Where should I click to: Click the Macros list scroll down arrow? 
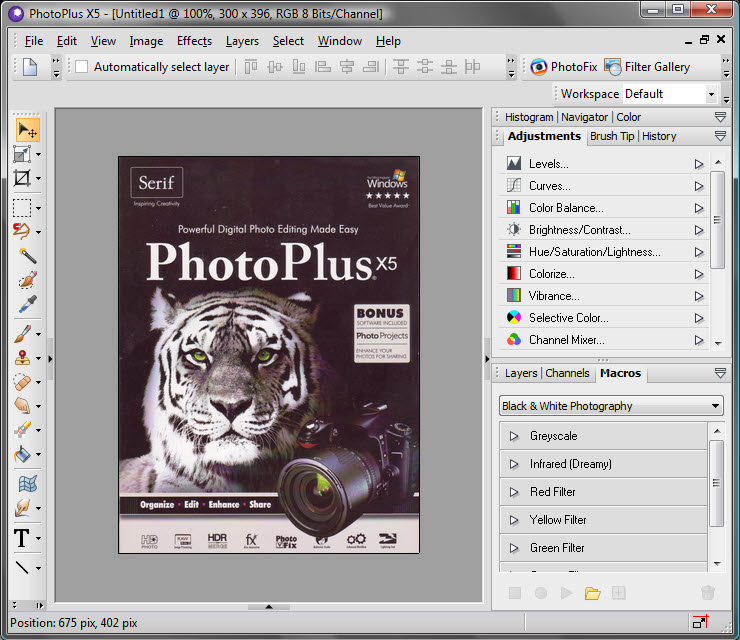(717, 564)
